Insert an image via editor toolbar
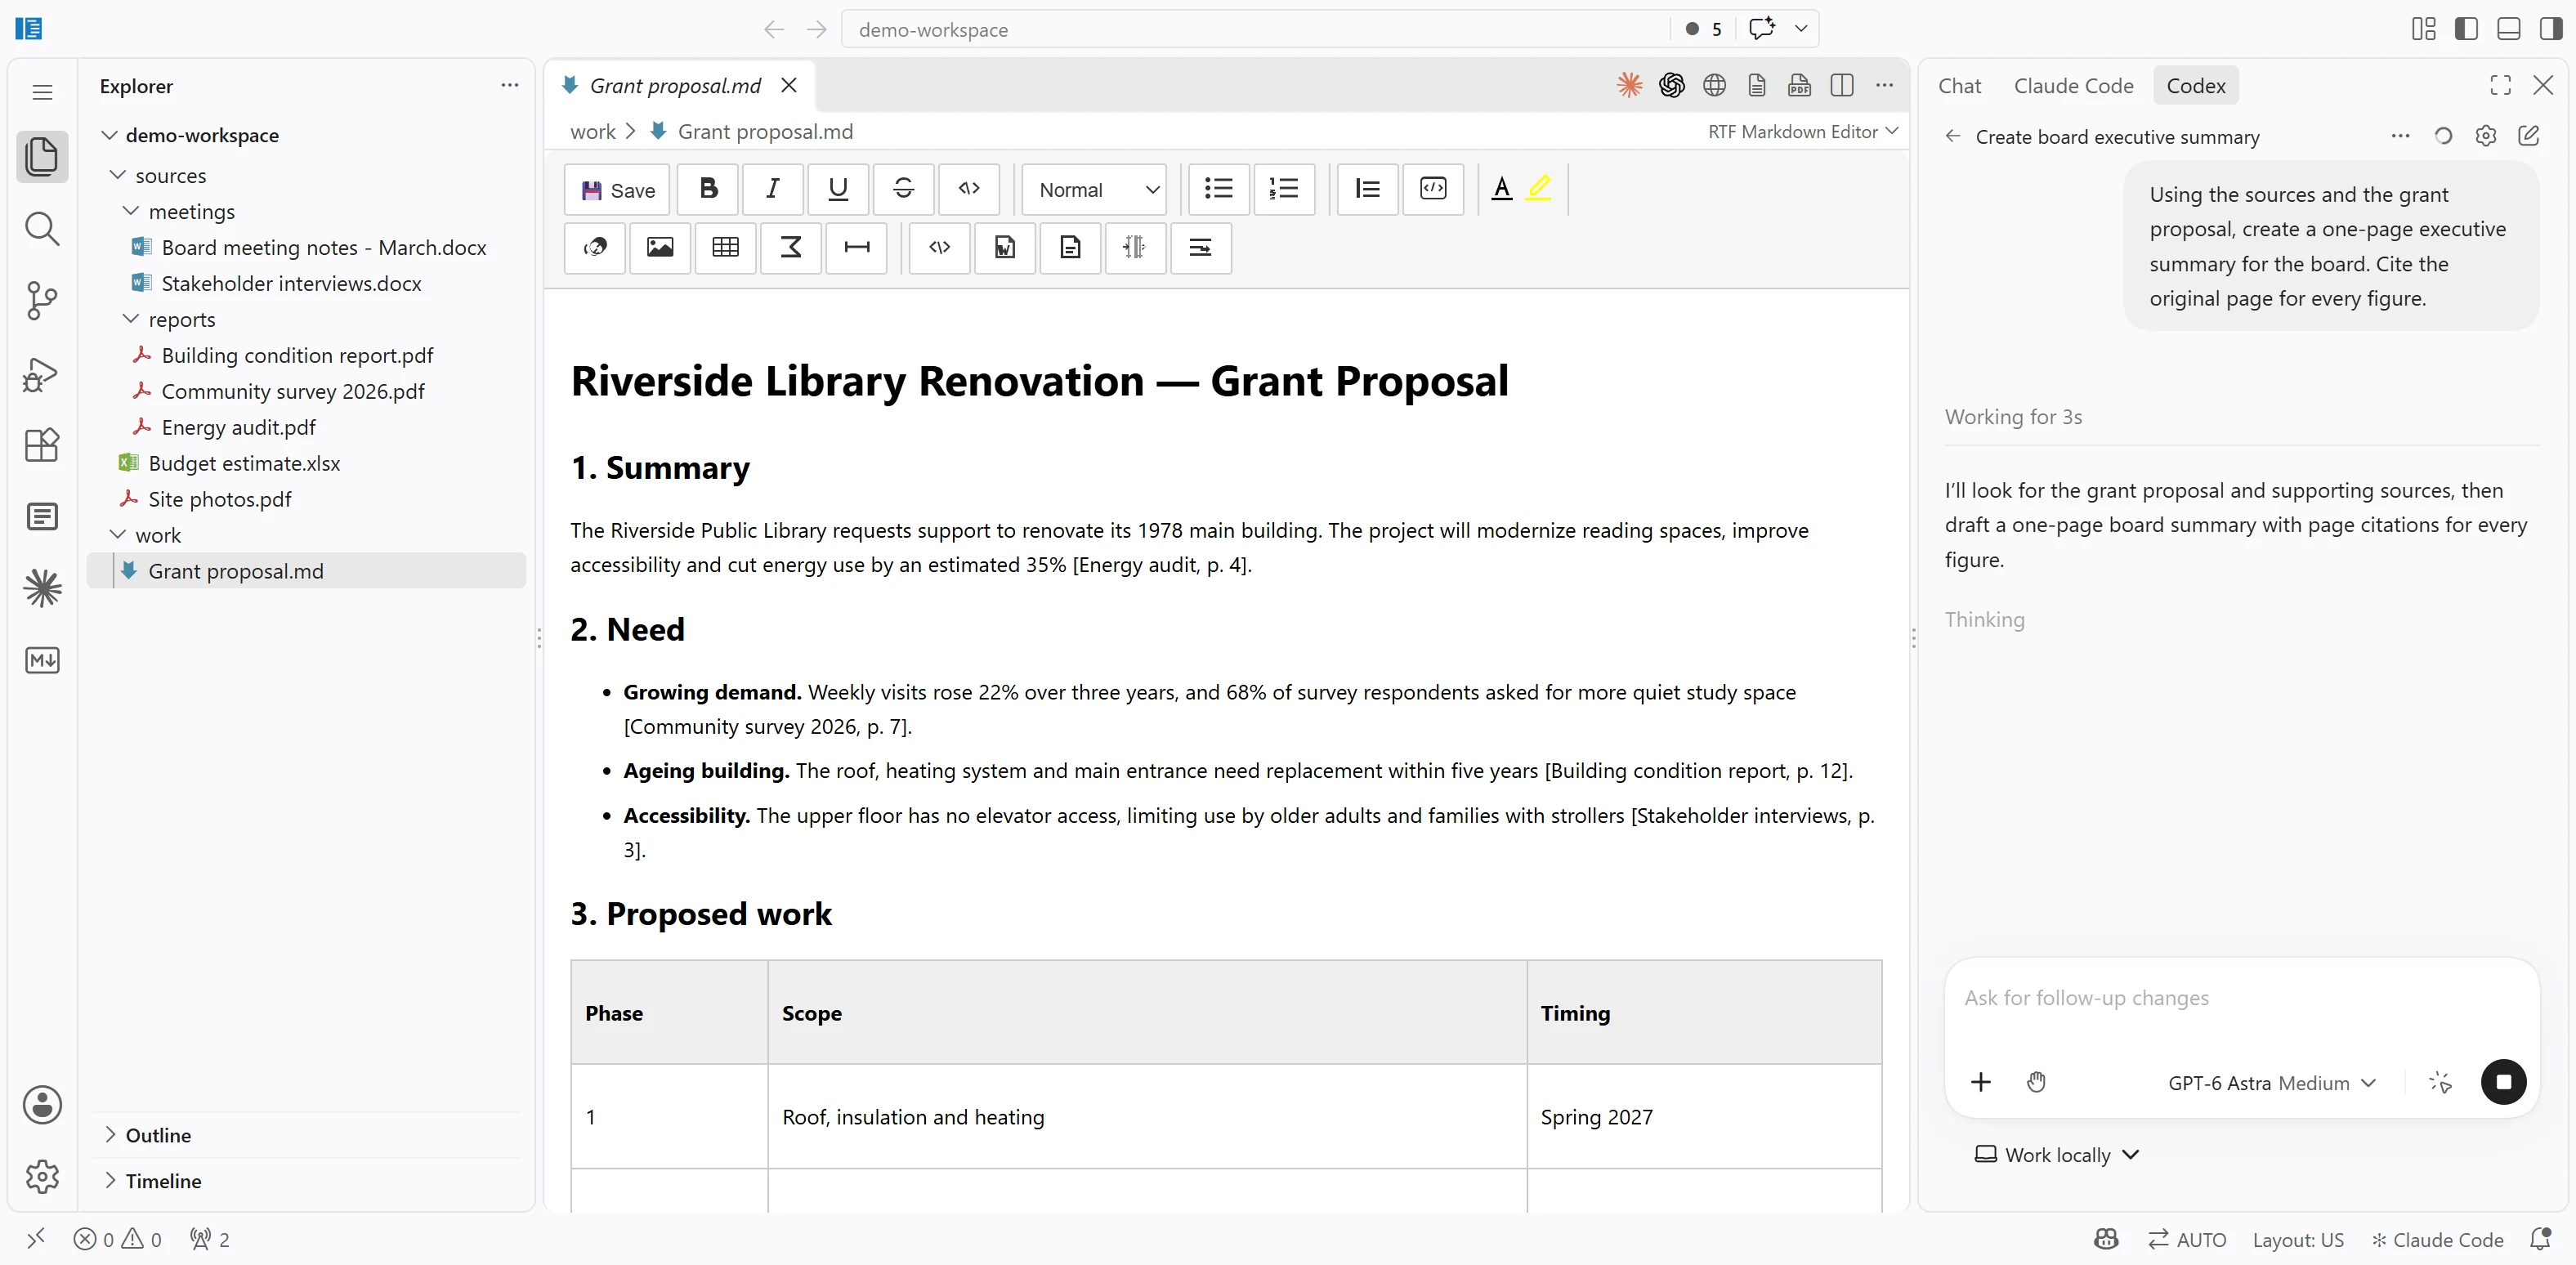Screen dimensions: 2576x1265 click(x=660, y=248)
